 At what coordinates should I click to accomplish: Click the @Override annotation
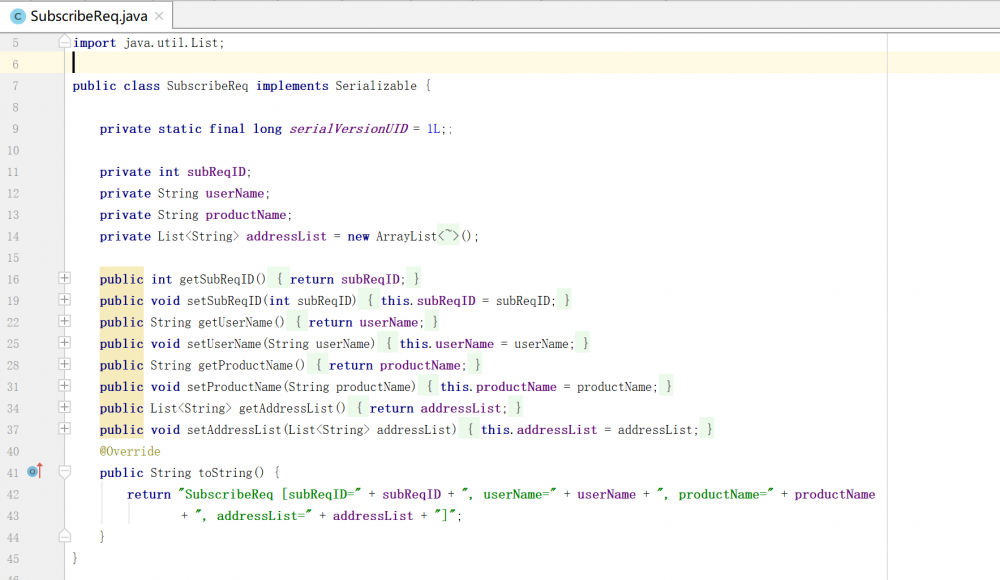point(130,451)
